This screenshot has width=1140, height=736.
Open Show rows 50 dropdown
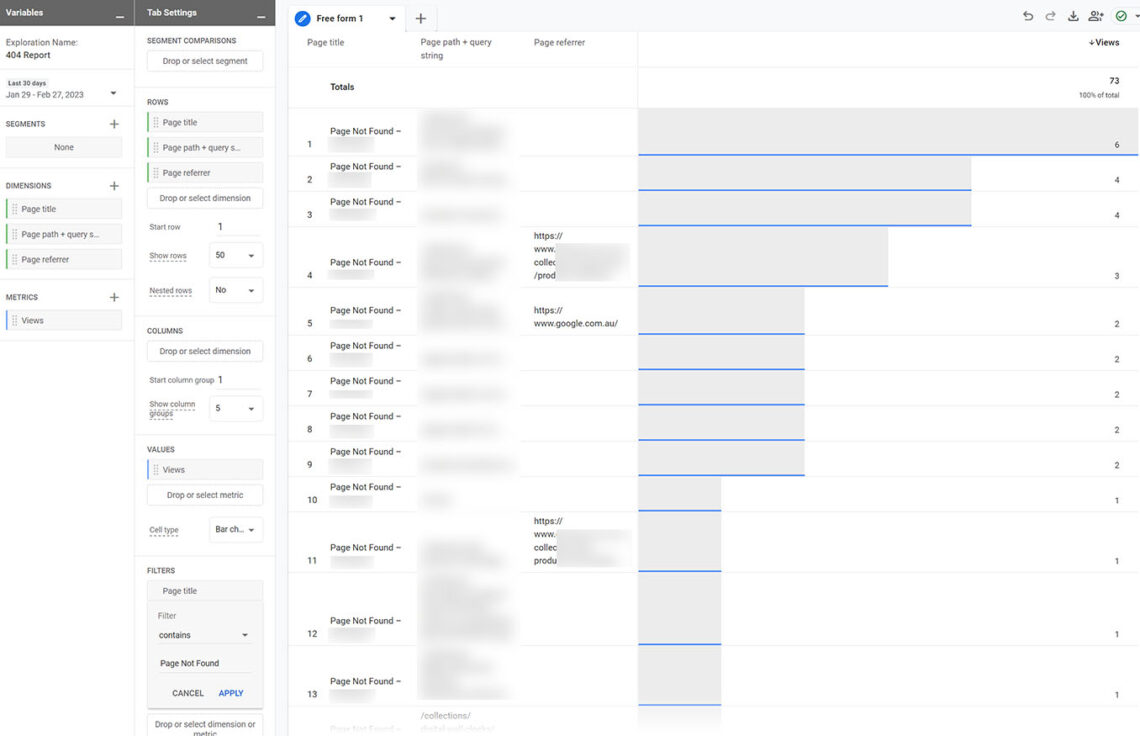pos(236,255)
